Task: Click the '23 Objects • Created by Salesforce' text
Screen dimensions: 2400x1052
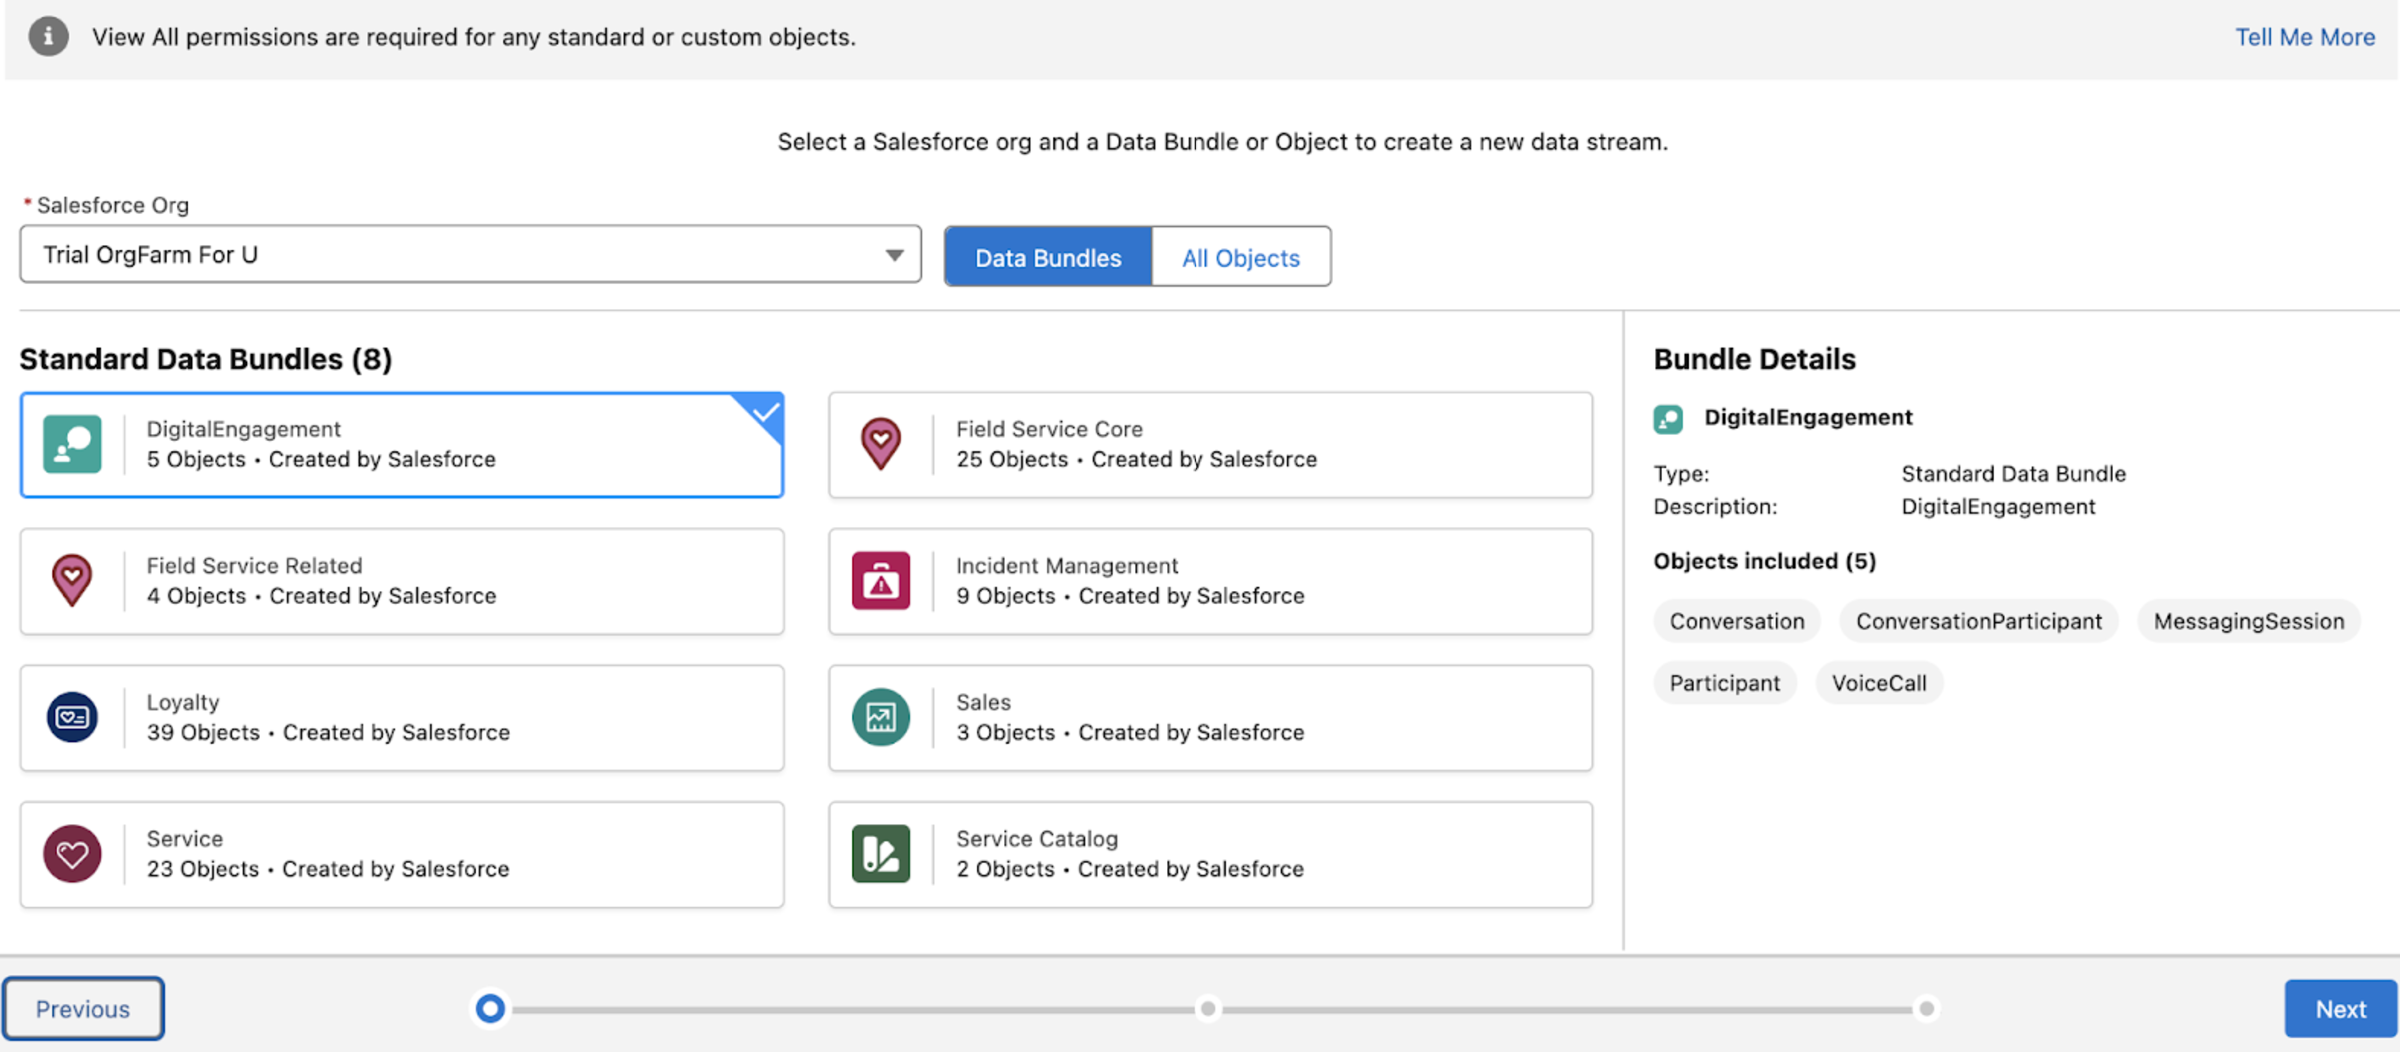Action: click(328, 869)
